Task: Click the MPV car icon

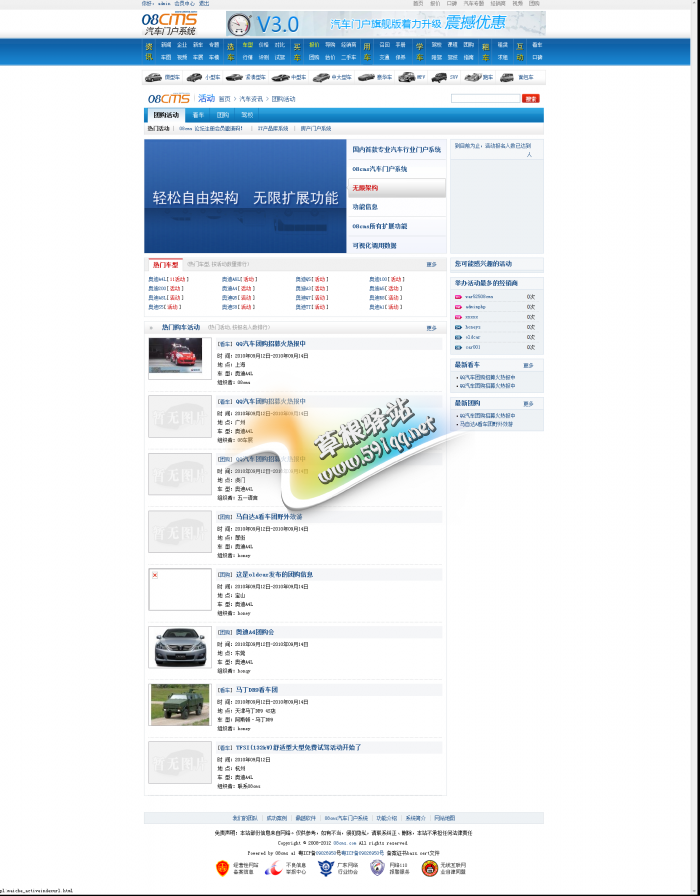Action: coord(406,77)
